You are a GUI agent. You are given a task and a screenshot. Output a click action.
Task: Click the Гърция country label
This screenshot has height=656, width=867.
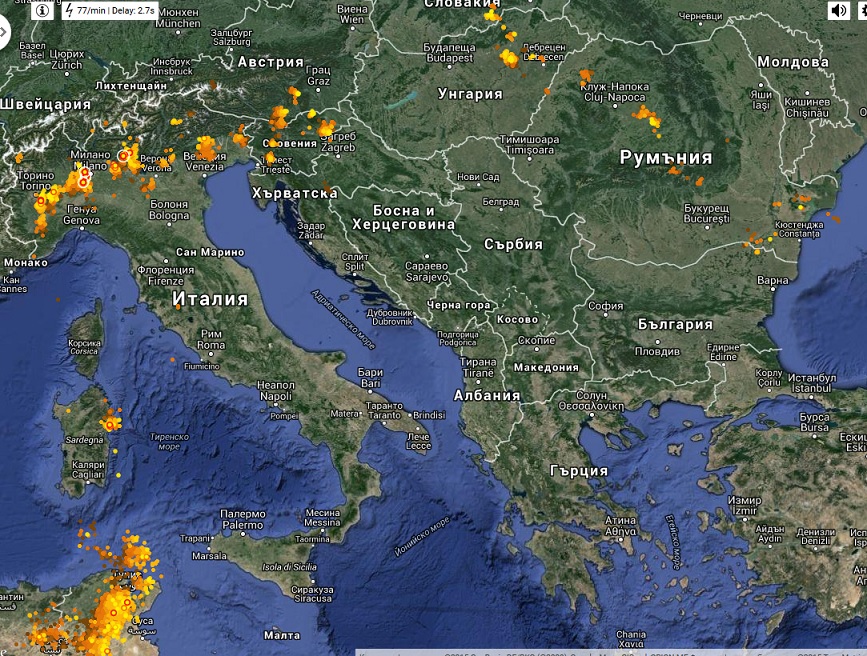coord(578,470)
